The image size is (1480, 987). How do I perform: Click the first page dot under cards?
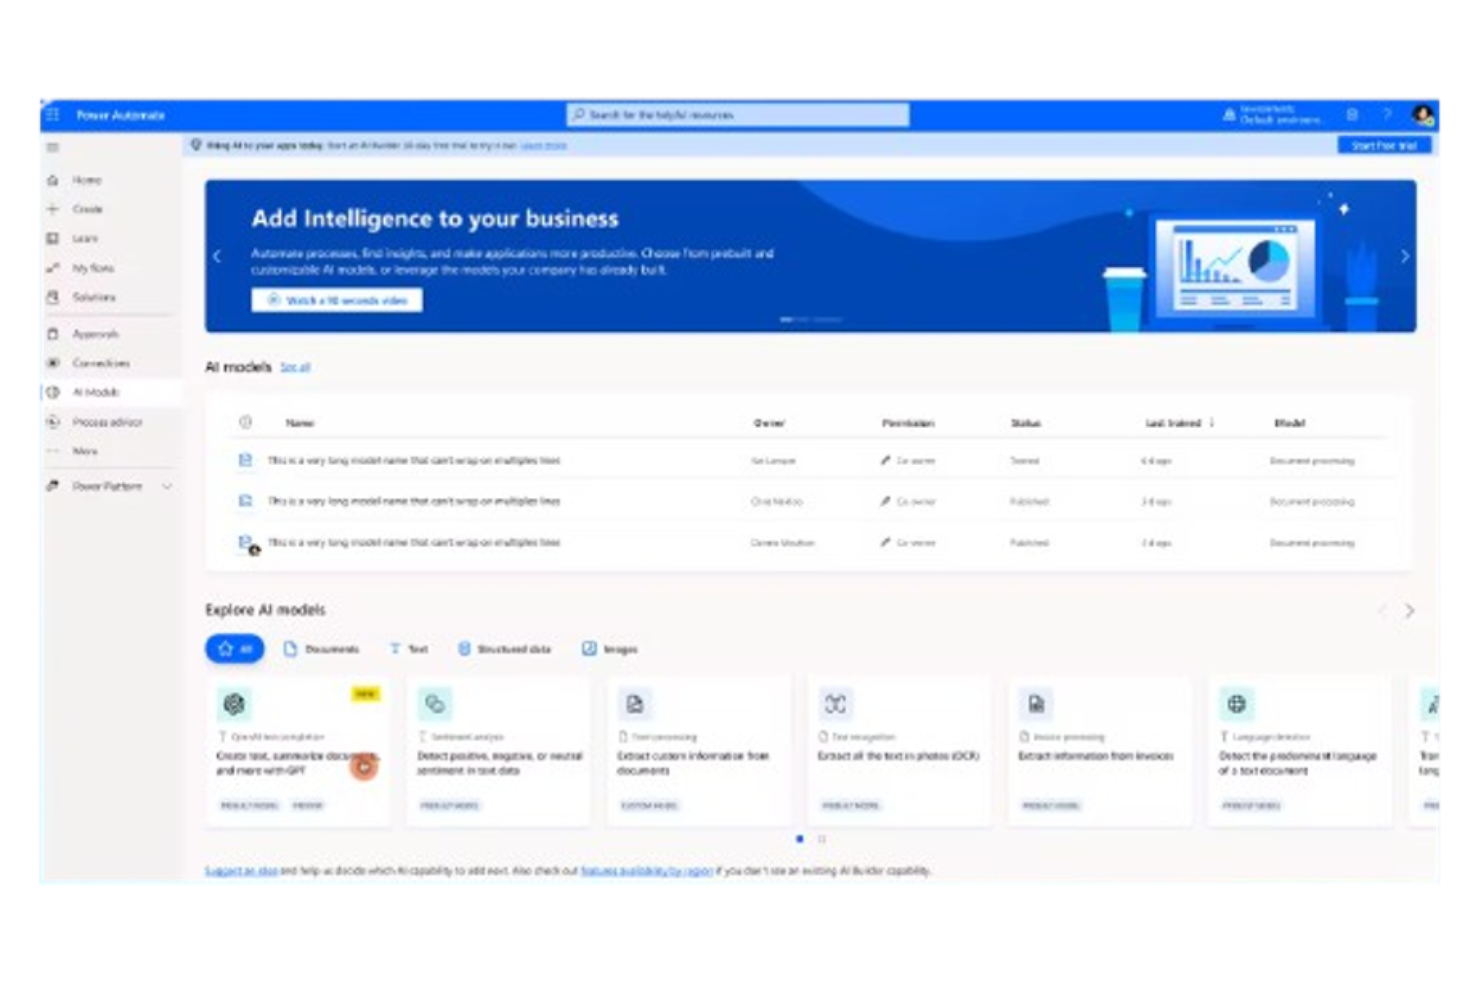click(799, 839)
